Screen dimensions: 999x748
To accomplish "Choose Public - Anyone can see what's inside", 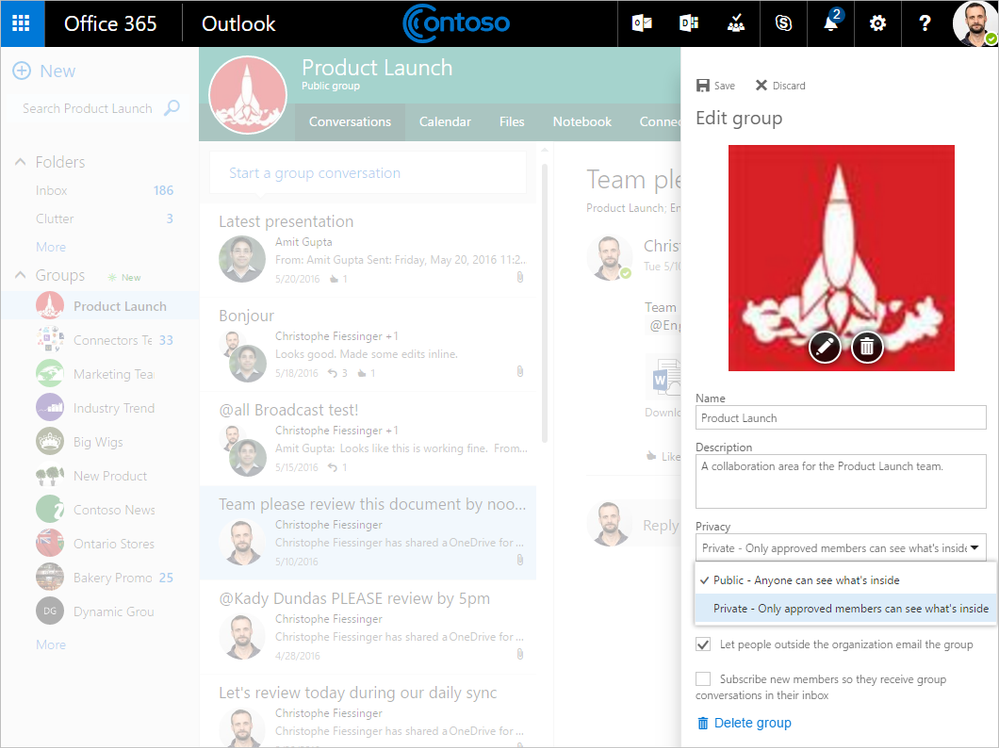I will tap(845, 580).
